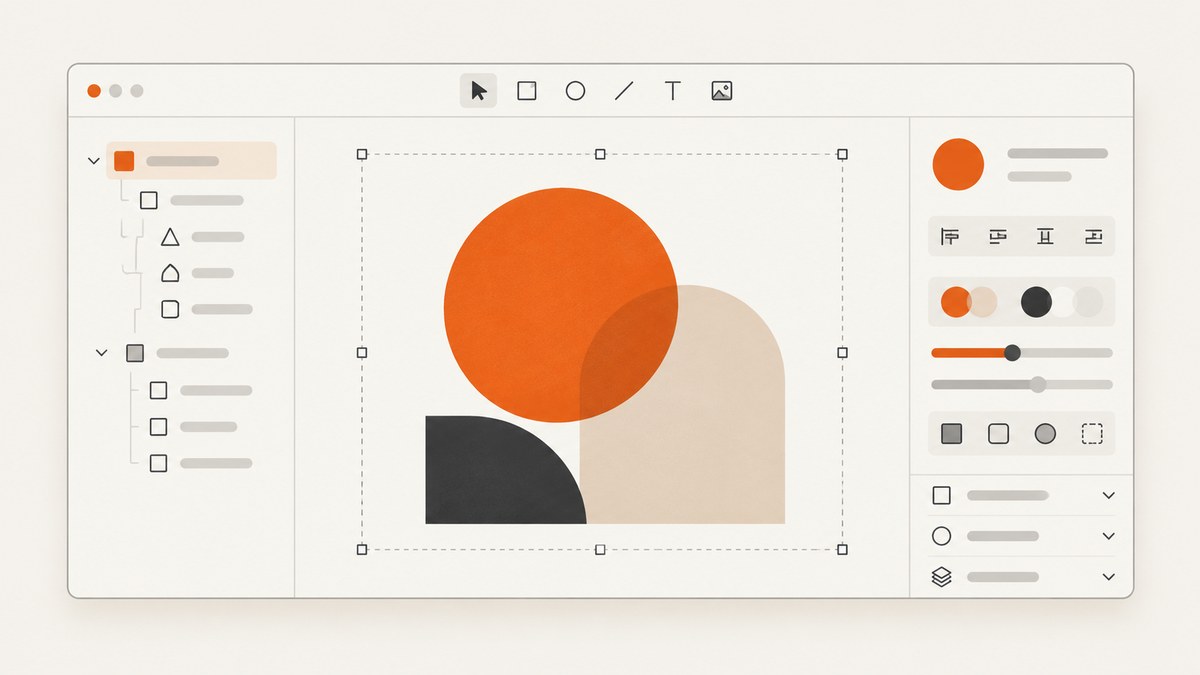Select the square child directly under orange layer

192,200
